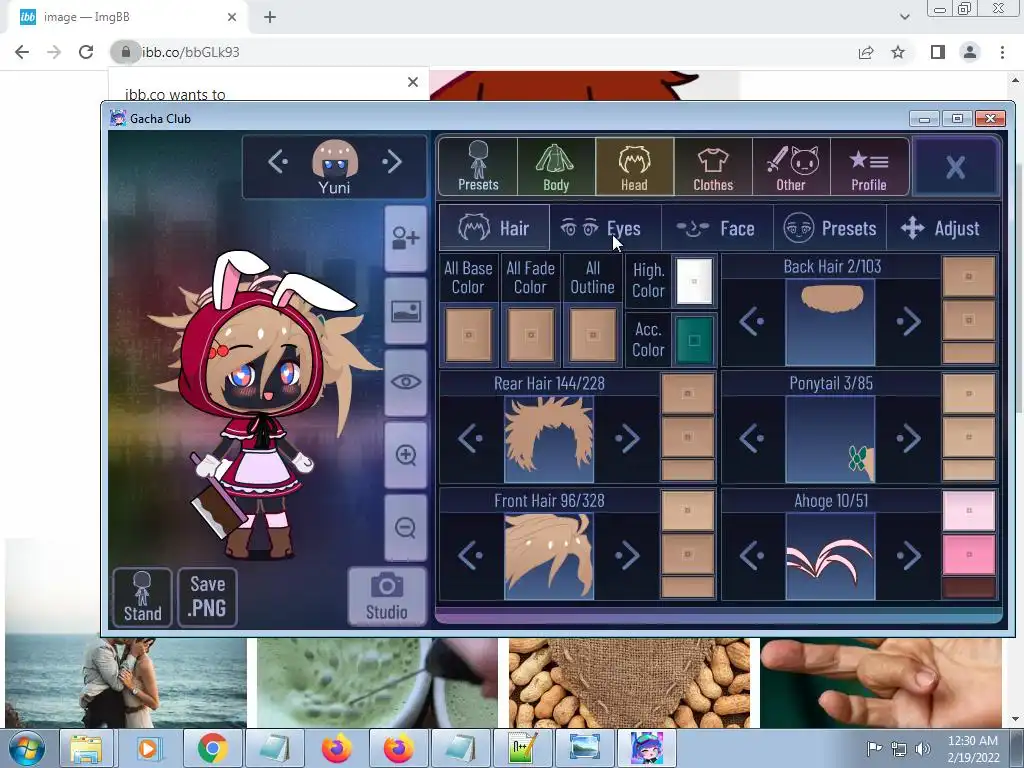Open Front Hair top color swatch

coord(687,511)
